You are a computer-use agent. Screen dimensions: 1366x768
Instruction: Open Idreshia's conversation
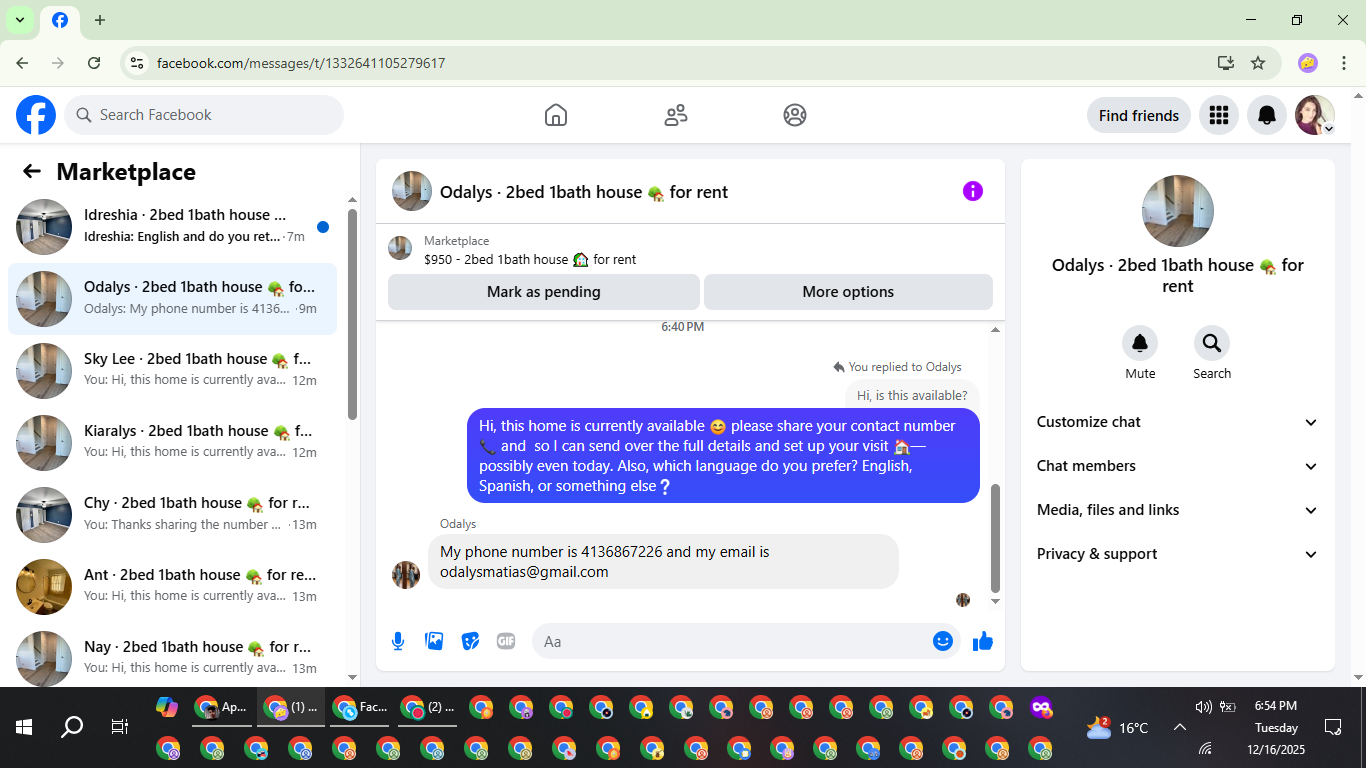pyautogui.click(x=172, y=226)
